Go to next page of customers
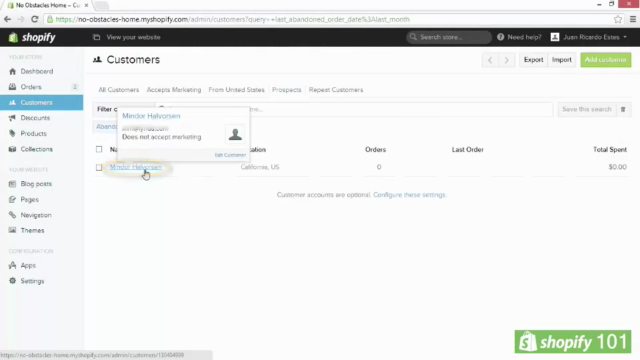Screen dimensions: 640x360 click(507, 60)
